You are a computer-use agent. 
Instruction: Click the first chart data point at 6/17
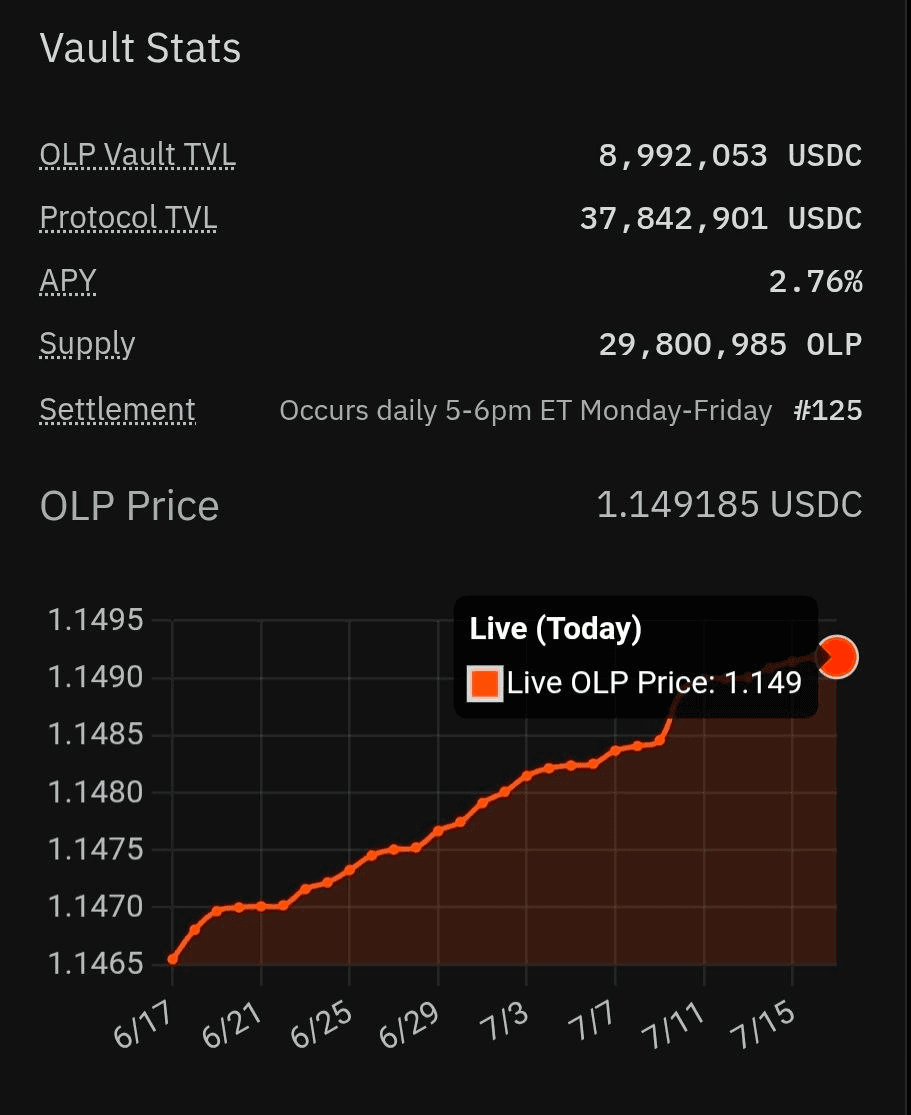173,959
